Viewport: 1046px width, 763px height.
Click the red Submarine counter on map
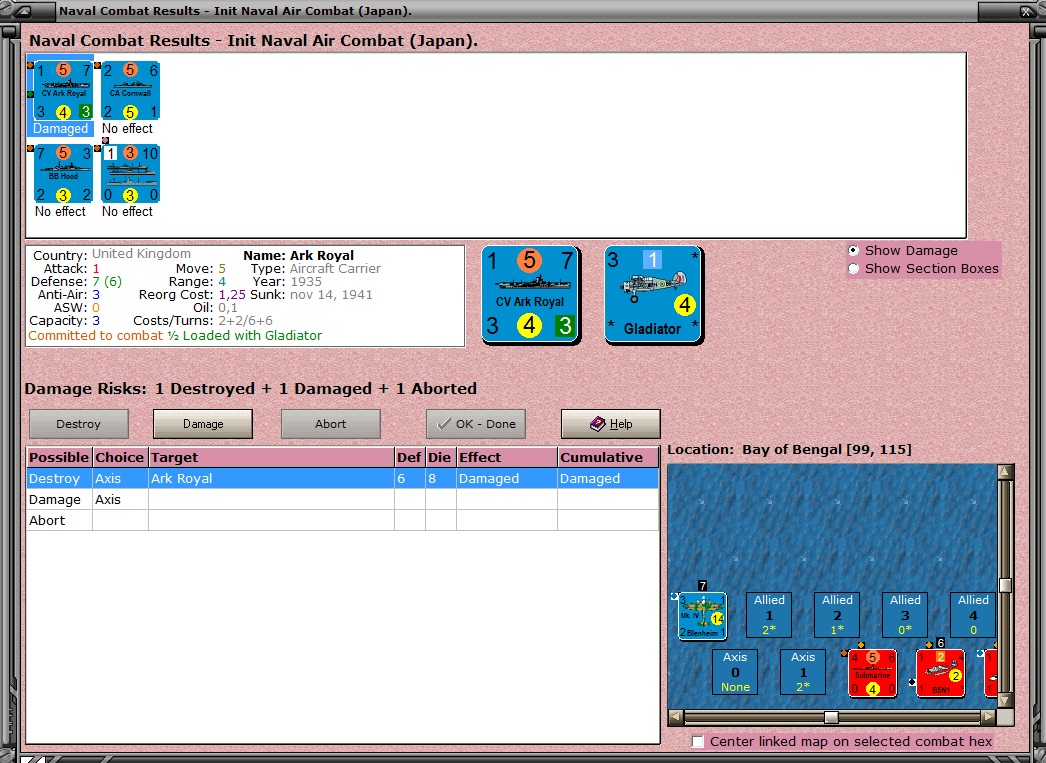tap(873, 673)
